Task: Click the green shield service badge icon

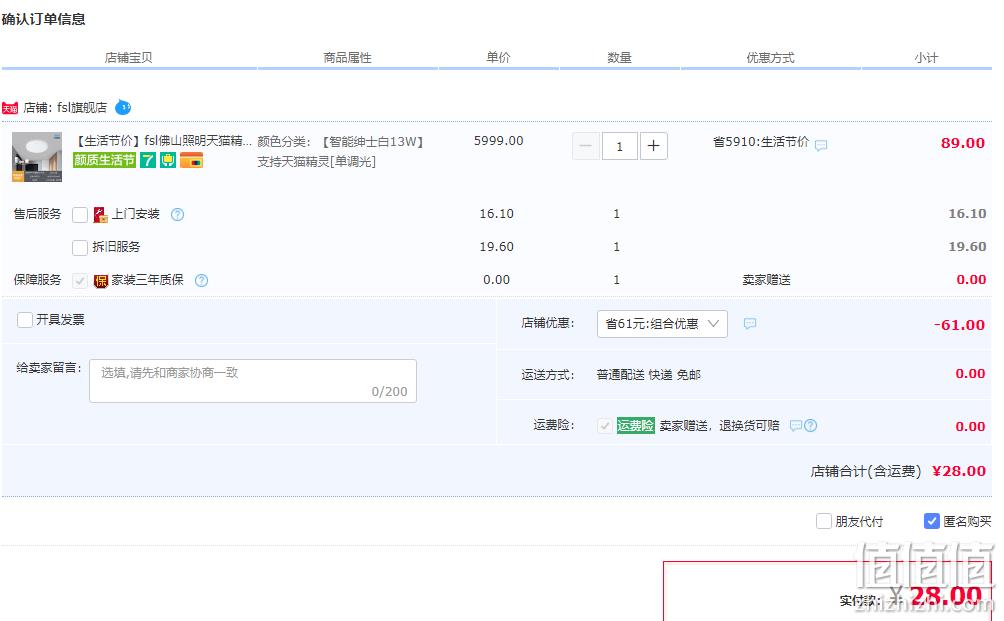Action: pos(168,160)
